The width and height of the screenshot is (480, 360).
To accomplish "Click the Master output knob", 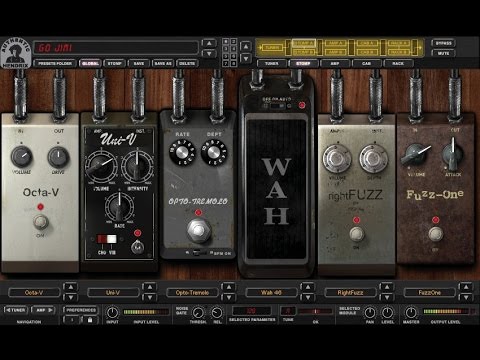I will tap(411, 313).
